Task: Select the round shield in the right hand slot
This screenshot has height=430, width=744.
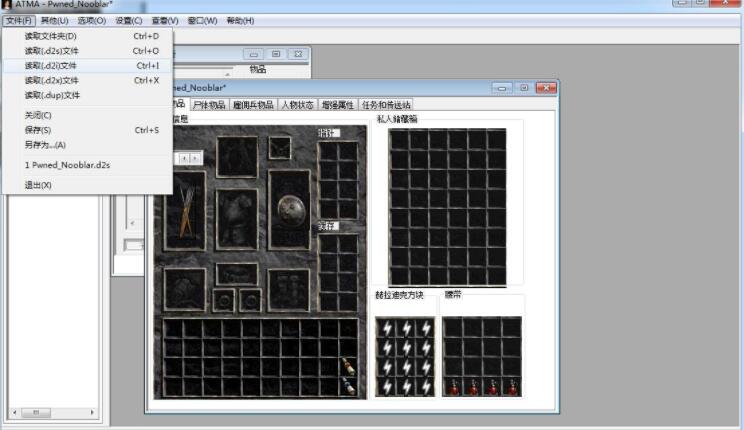Action: pos(290,210)
